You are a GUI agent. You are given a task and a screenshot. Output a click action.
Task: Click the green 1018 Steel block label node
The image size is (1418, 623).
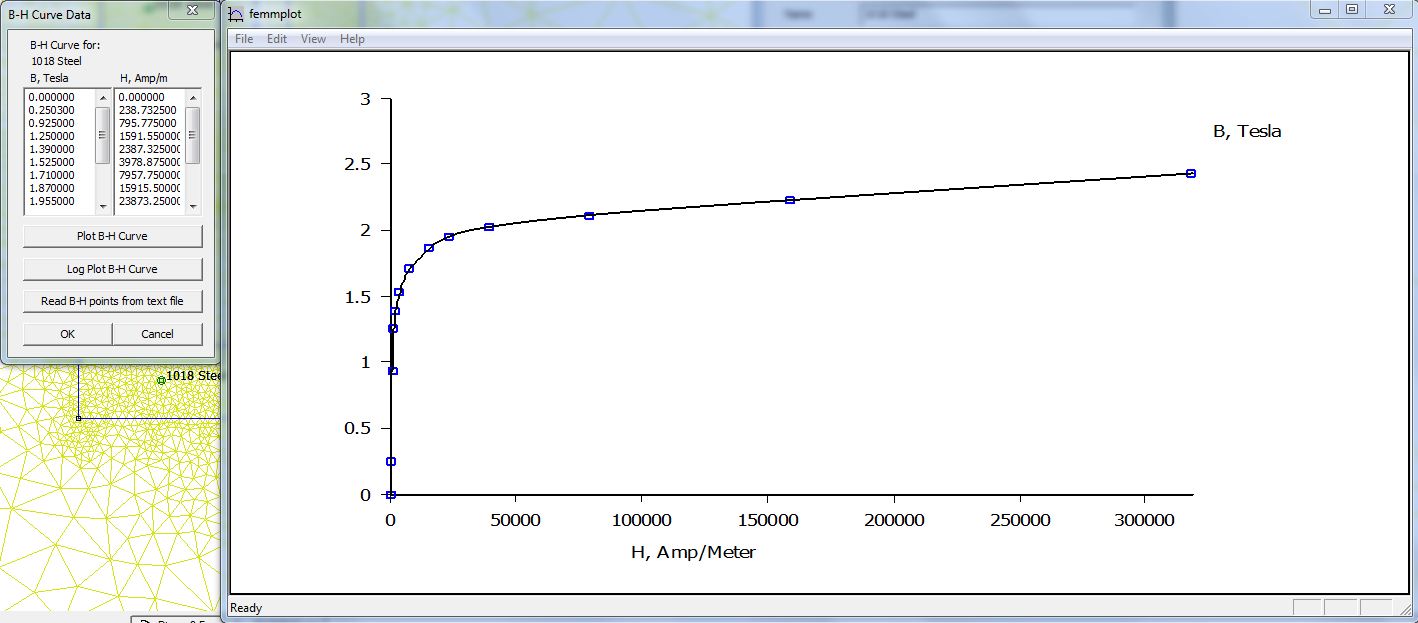(161, 380)
